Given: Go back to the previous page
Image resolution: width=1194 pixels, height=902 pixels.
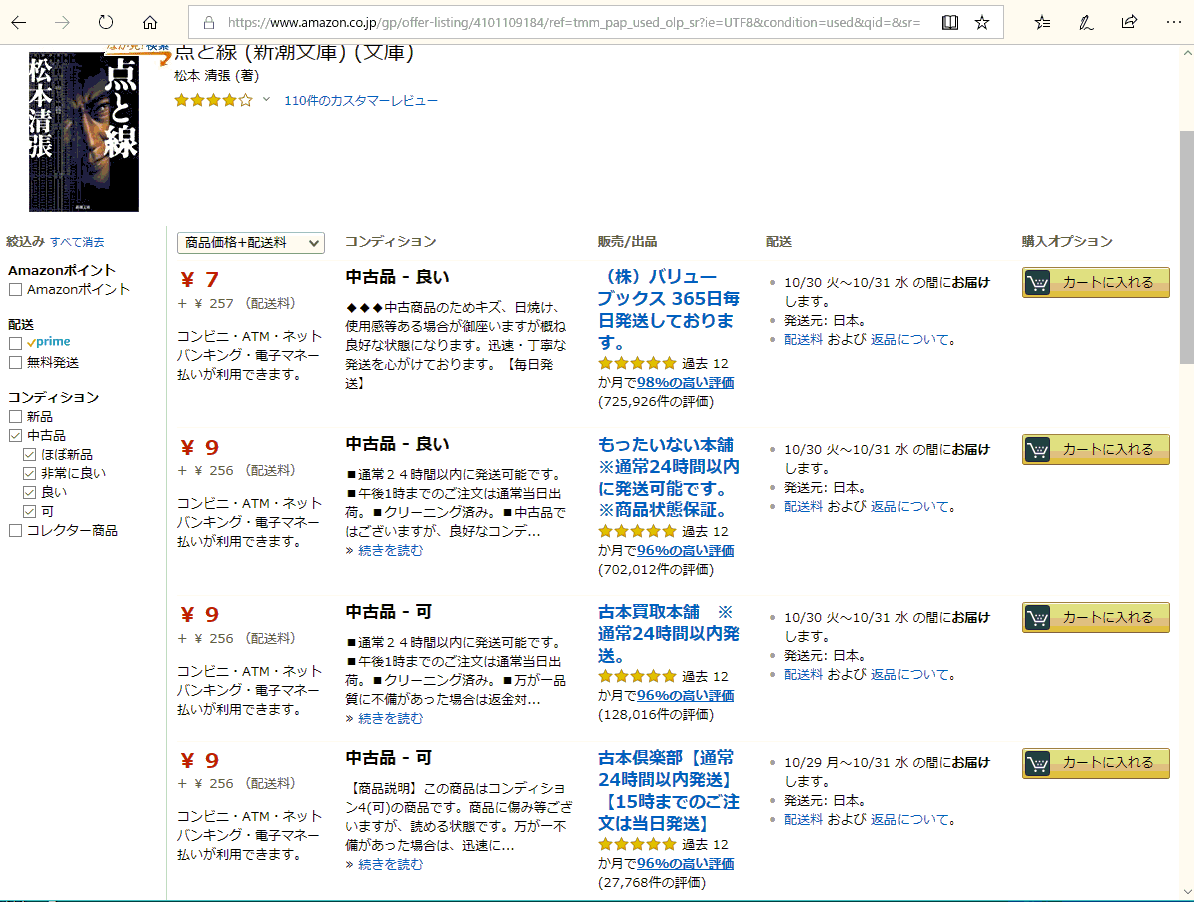Looking at the screenshot, I should coord(19,22).
